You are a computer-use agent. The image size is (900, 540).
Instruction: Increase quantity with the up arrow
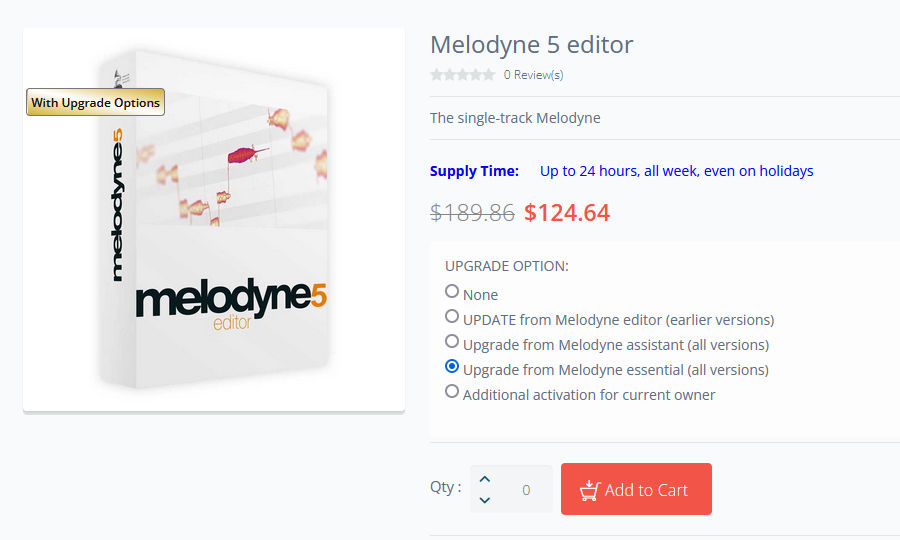pyautogui.click(x=485, y=479)
